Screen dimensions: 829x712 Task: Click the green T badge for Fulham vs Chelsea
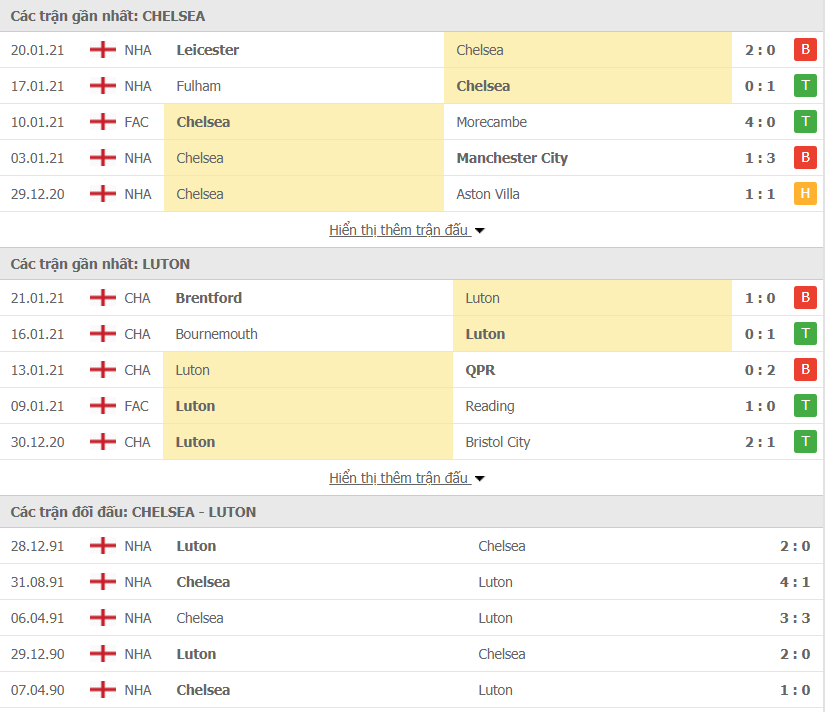(805, 86)
